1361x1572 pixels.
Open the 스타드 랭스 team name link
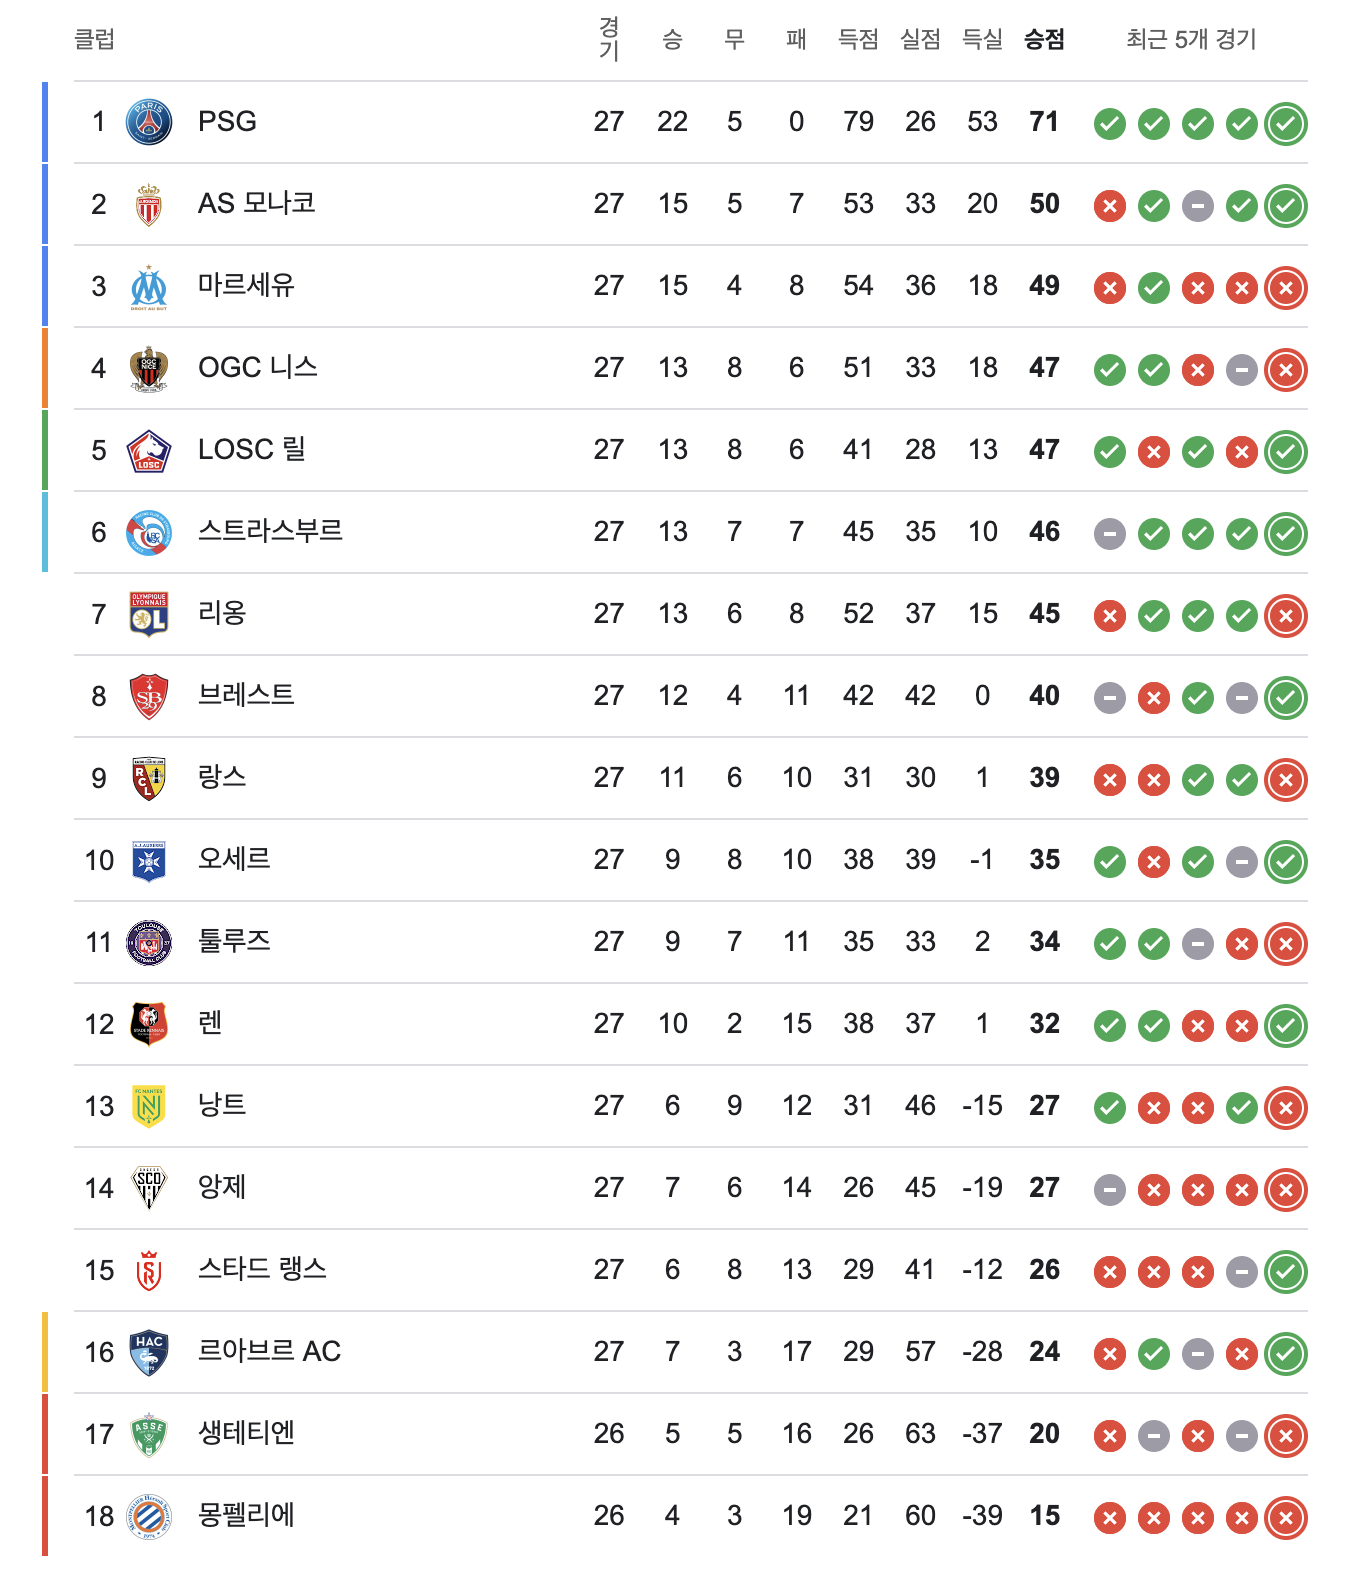point(262,1269)
